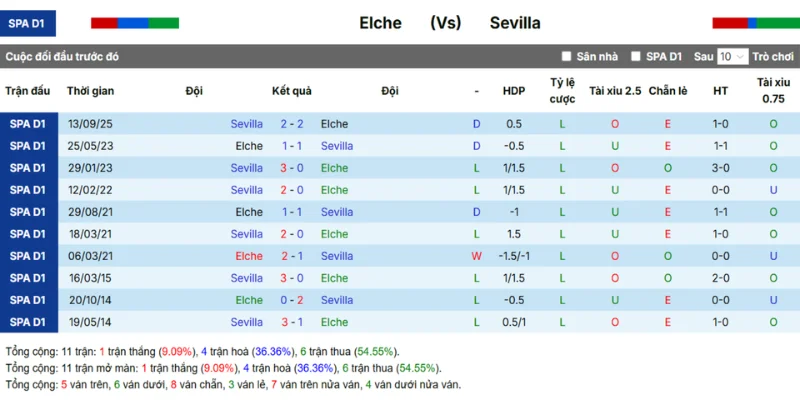Select the Tỷ lệ cược column header
Screen dimensions: 800x400
pyautogui.click(x=562, y=91)
